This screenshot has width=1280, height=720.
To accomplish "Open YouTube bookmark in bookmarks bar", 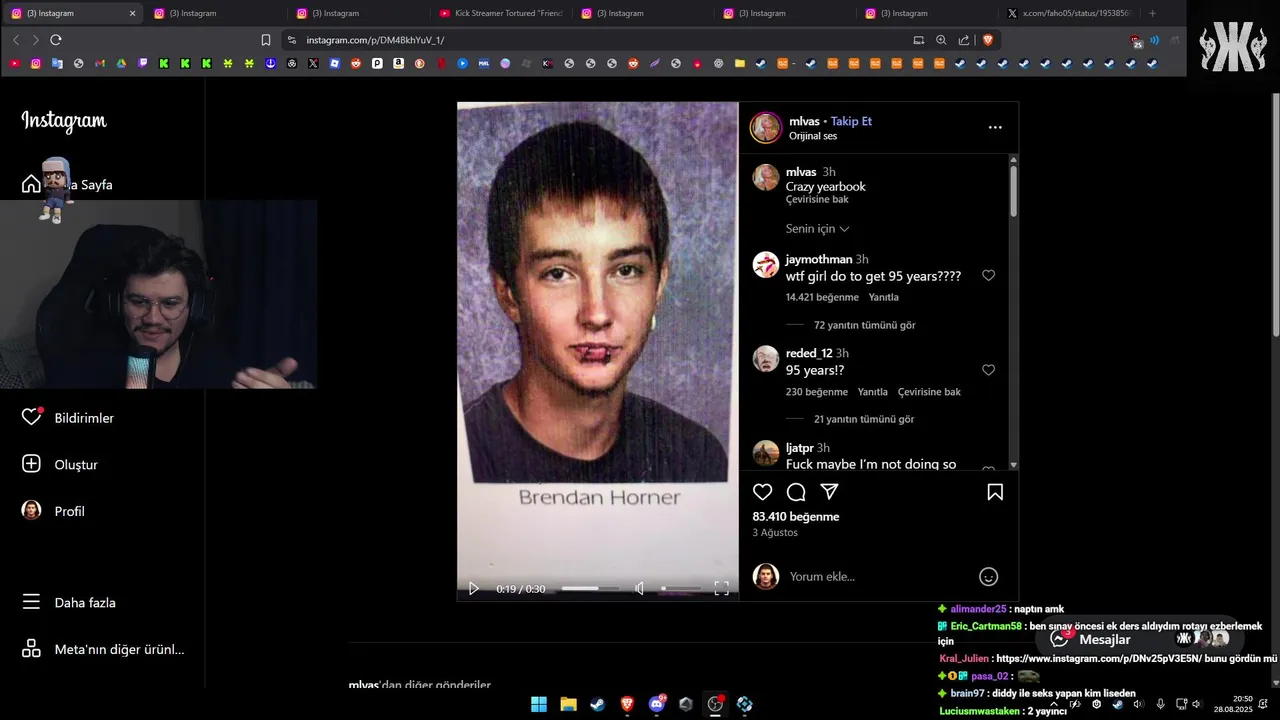I will pos(14,63).
